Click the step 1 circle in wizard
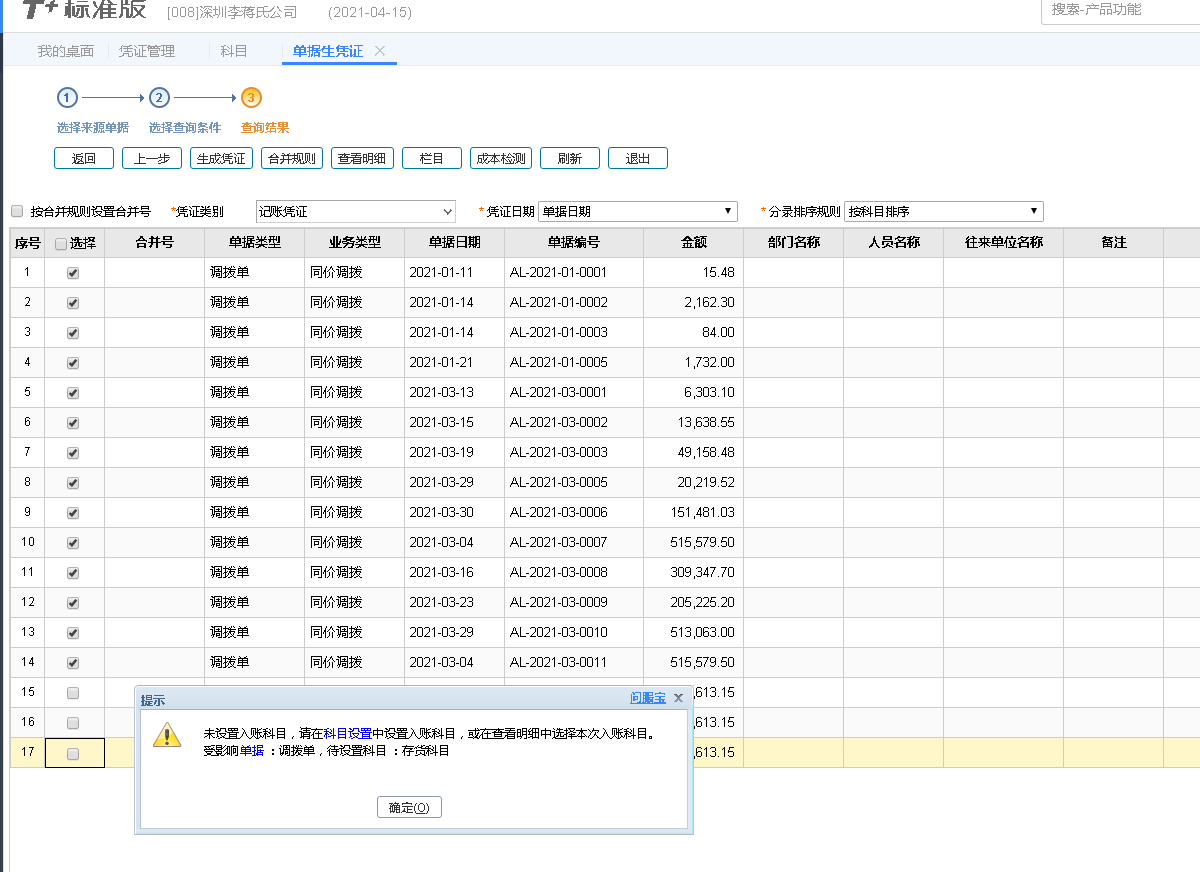This screenshot has height=872, width=1200. tap(67, 98)
